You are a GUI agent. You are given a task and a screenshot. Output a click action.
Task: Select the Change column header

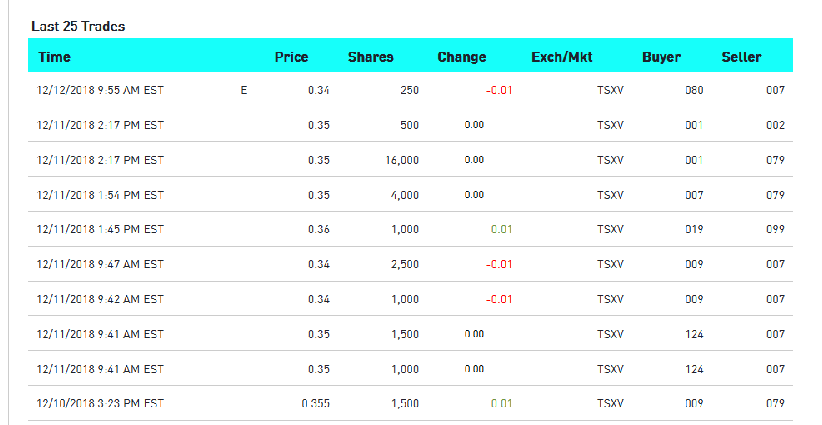(462, 58)
